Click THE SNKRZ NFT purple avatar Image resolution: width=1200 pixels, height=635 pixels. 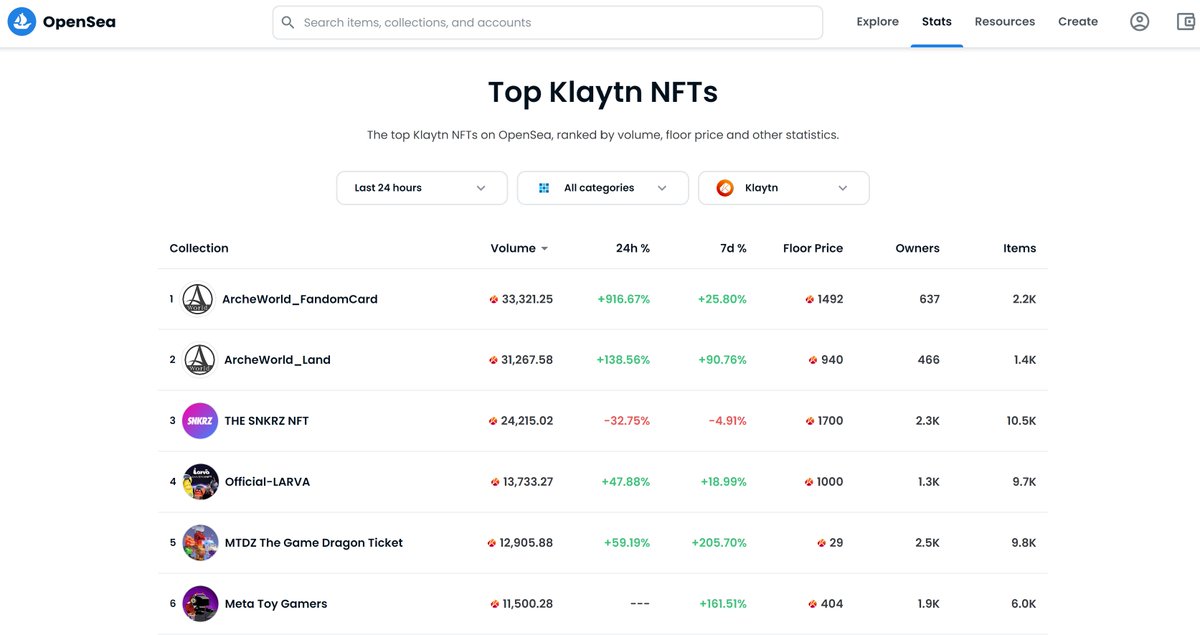(199, 420)
